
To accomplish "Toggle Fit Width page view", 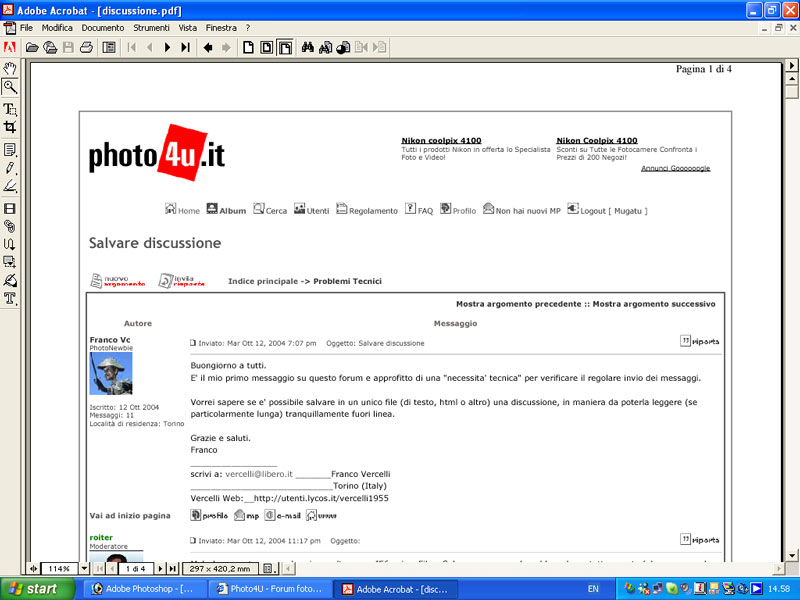I will pyautogui.click(x=285, y=47).
